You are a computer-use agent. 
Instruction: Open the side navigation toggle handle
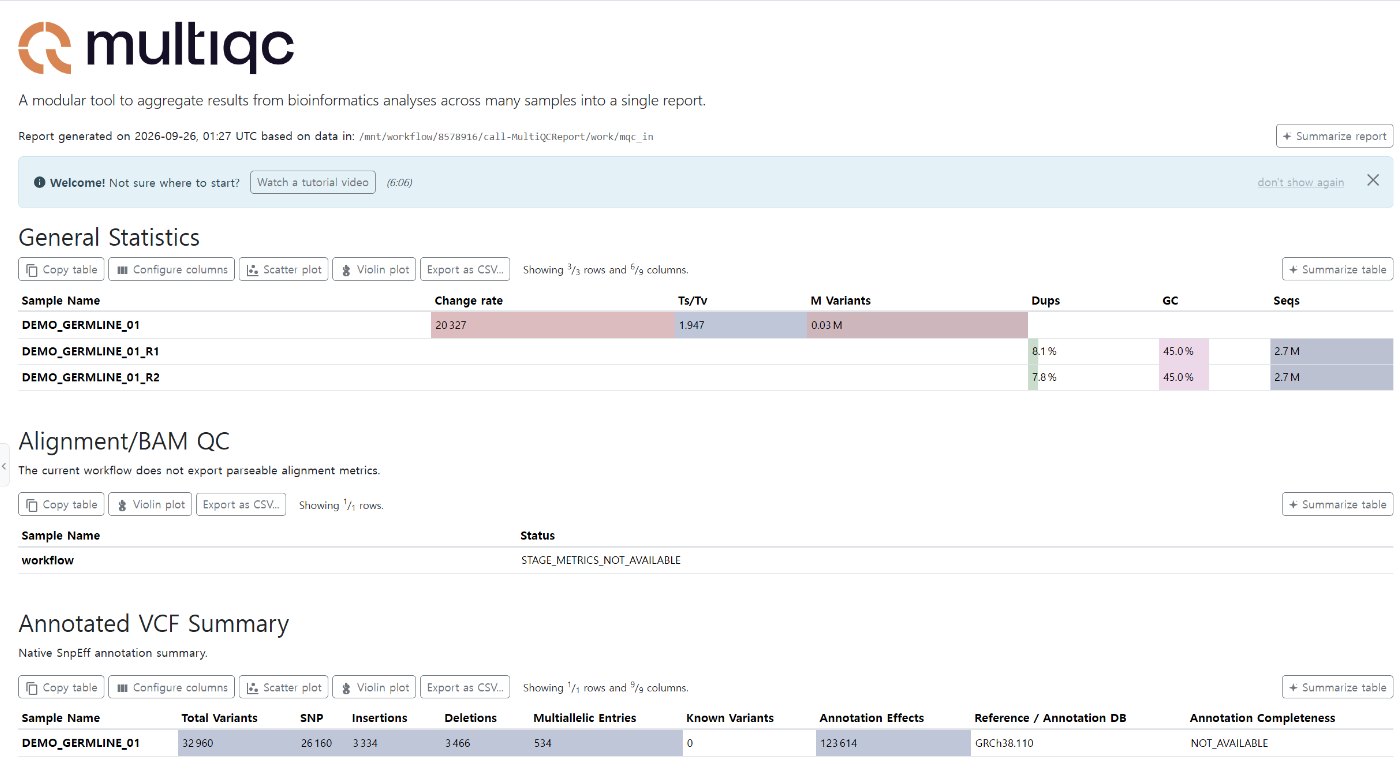point(4,467)
